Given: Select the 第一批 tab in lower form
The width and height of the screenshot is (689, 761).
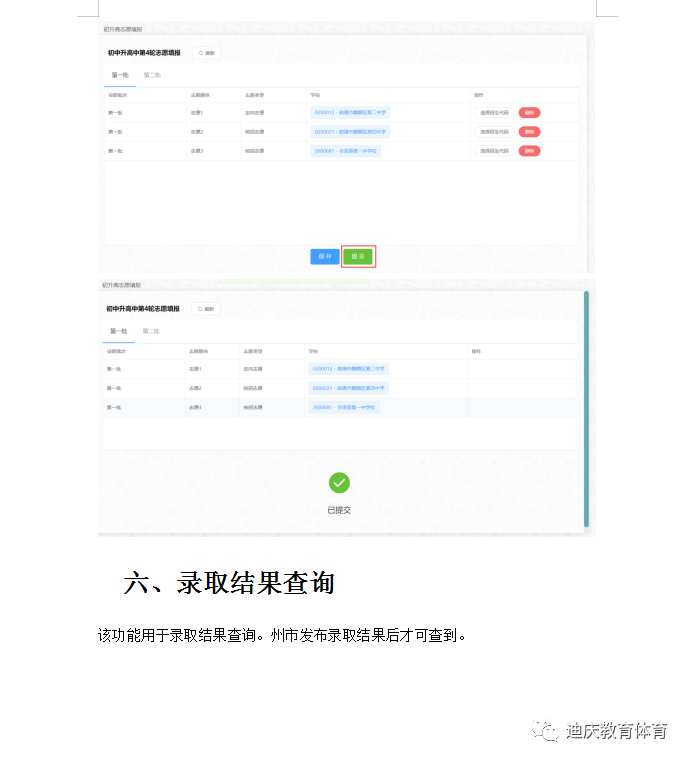Looking at the screenshot, I should 118,331.
